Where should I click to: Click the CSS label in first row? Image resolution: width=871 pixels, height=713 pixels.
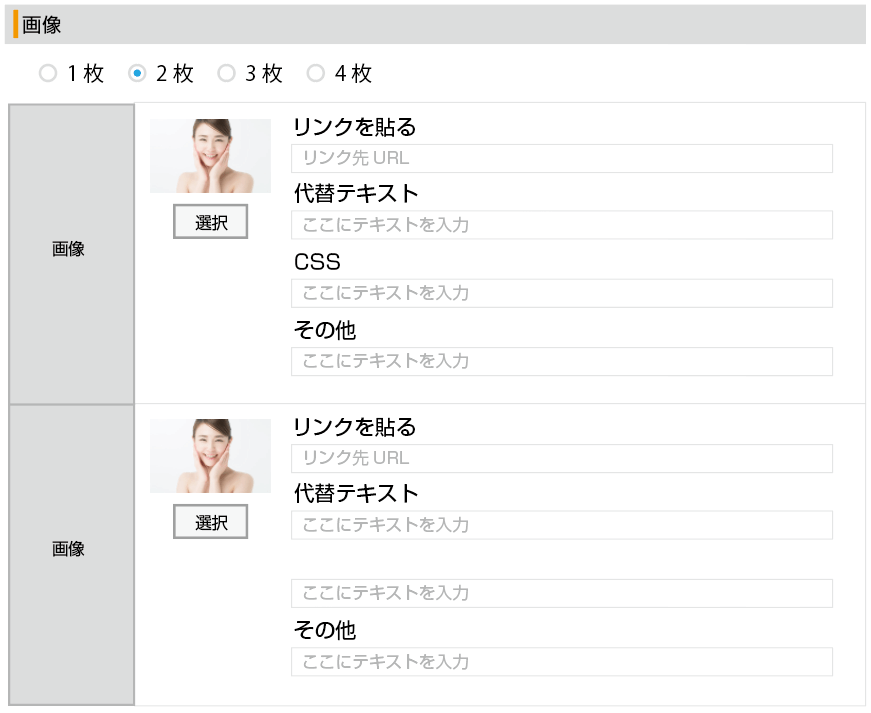[317, 262]
